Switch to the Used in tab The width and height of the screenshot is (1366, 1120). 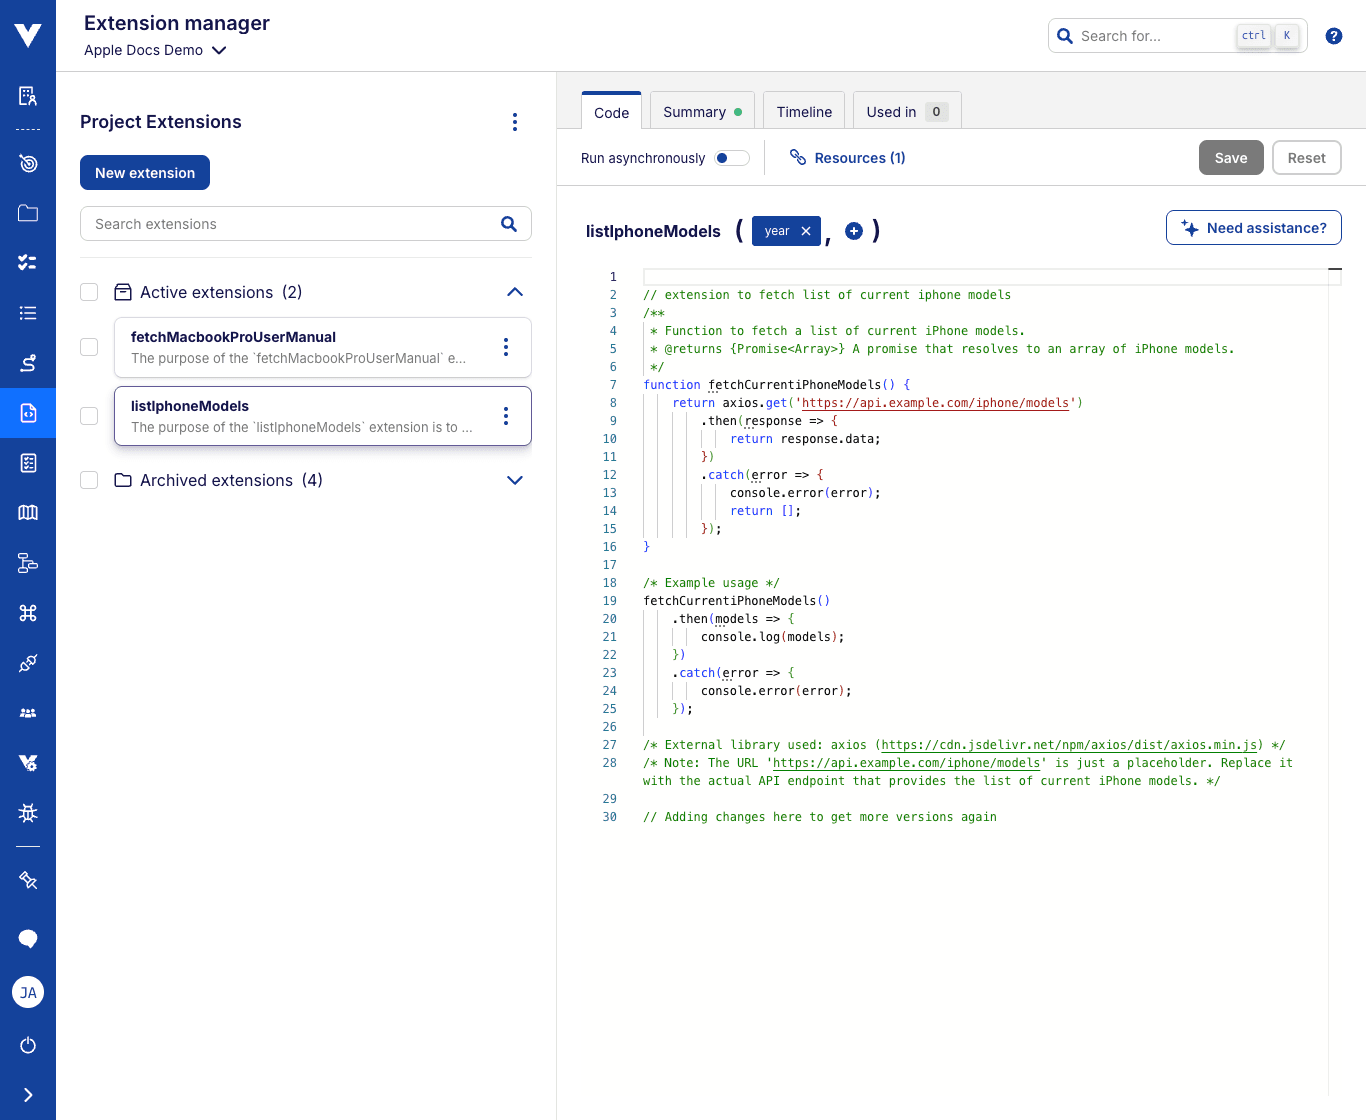[907, 111]
